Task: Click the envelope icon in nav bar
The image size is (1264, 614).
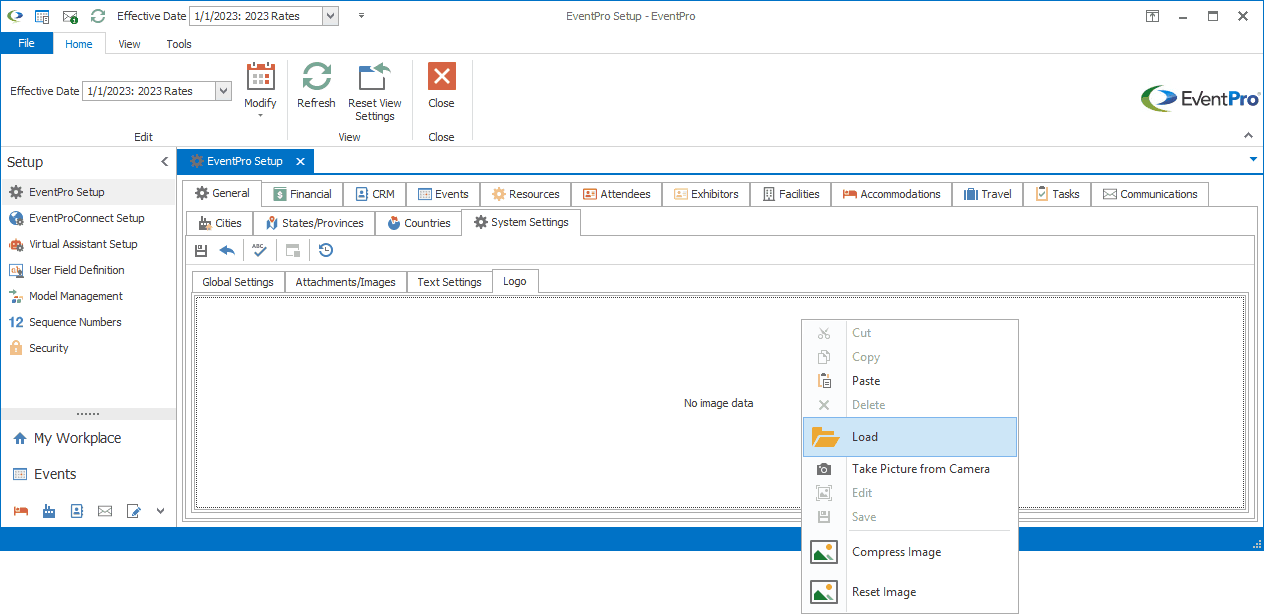Action: pos(105,511)
